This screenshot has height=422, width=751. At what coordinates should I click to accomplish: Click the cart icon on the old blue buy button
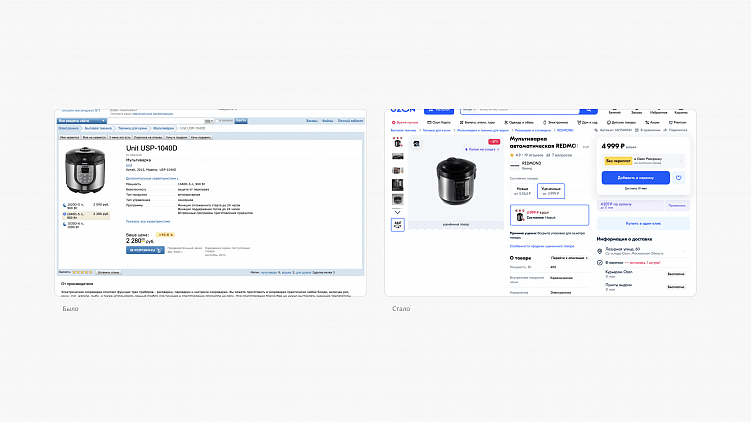click(x=159, y=250)
